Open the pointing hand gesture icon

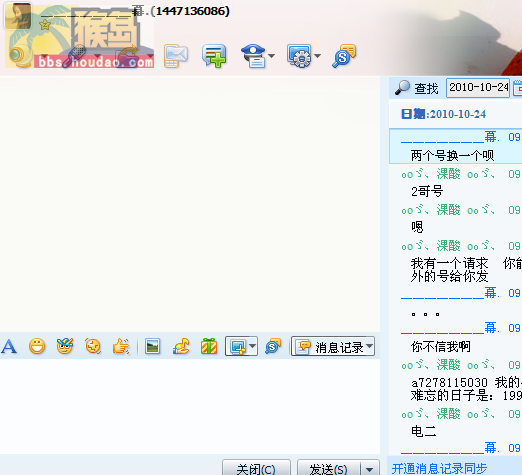(121, 346)
